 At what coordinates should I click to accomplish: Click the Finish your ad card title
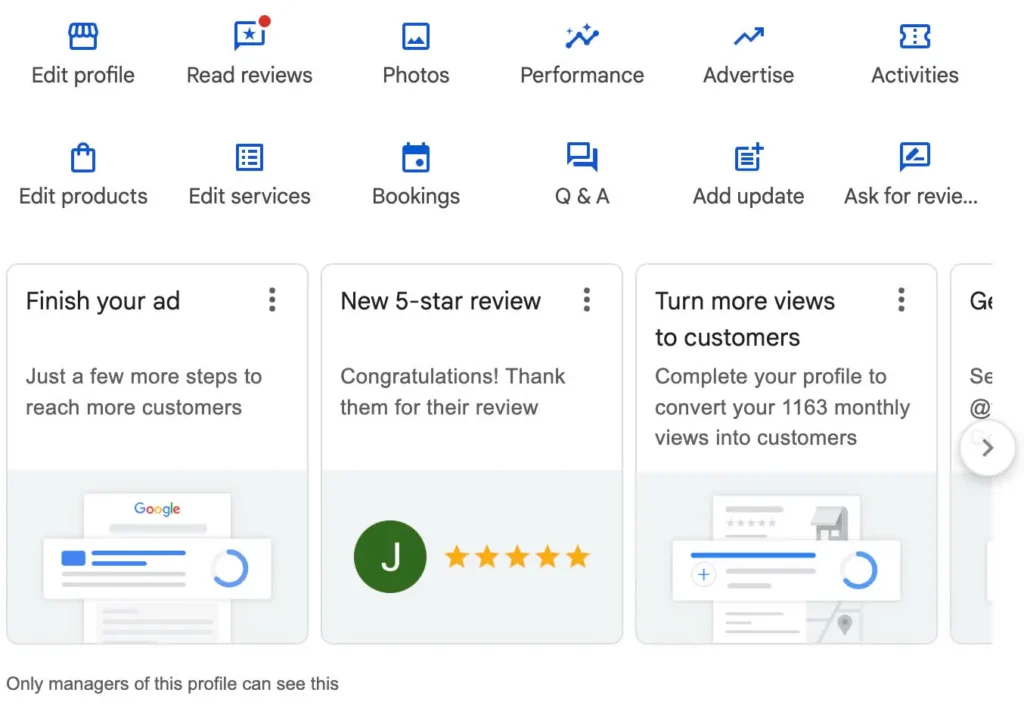pyautogui.click(x=103, y=301)
